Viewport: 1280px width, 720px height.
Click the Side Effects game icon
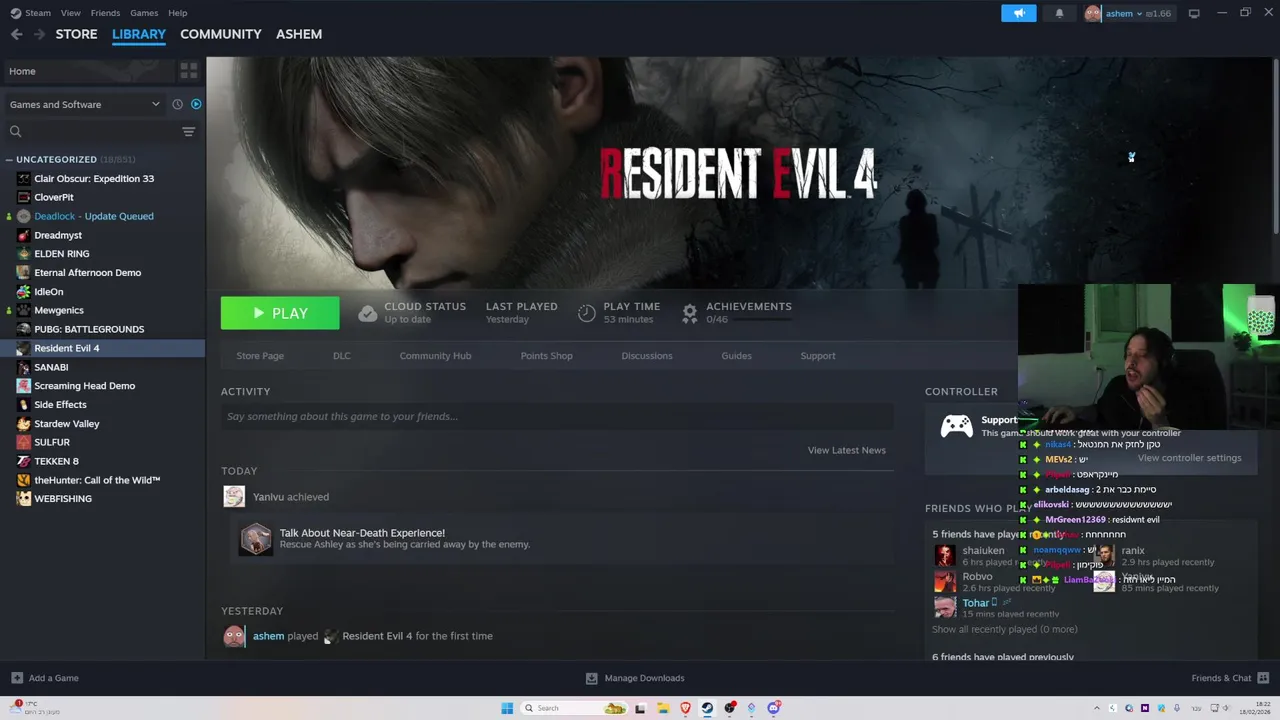pos(24,404)
